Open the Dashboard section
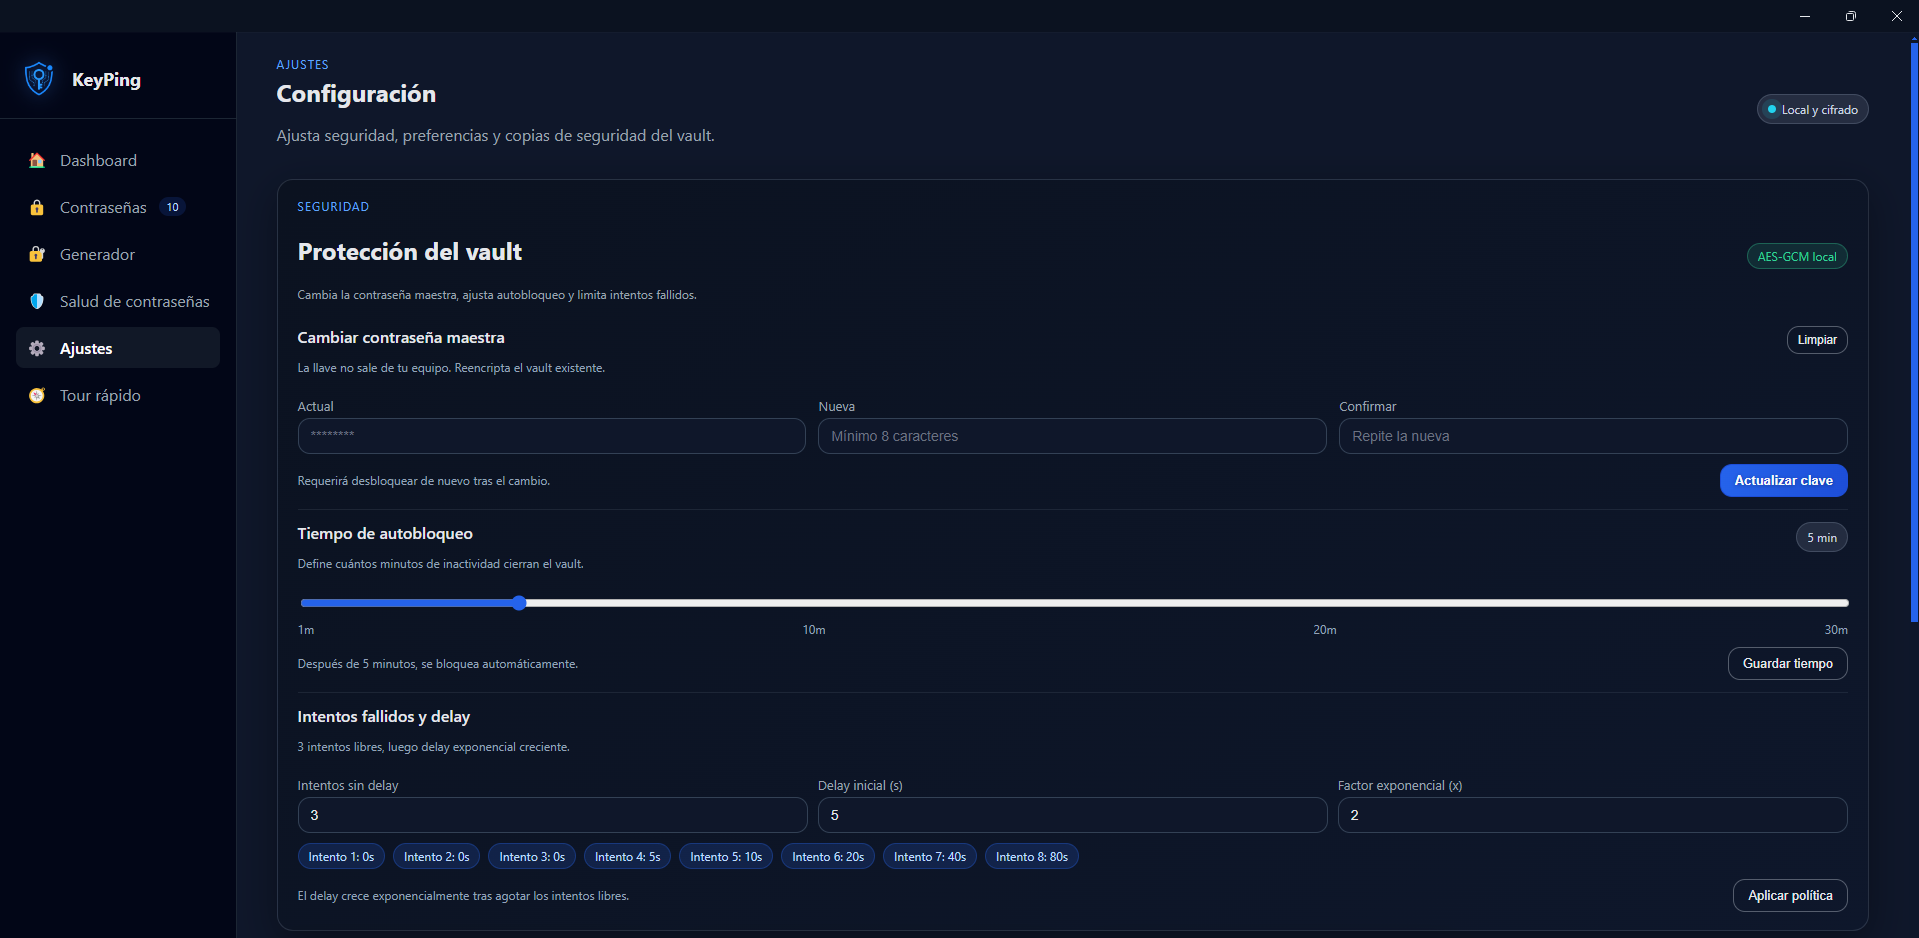 [x=118, y=161]
